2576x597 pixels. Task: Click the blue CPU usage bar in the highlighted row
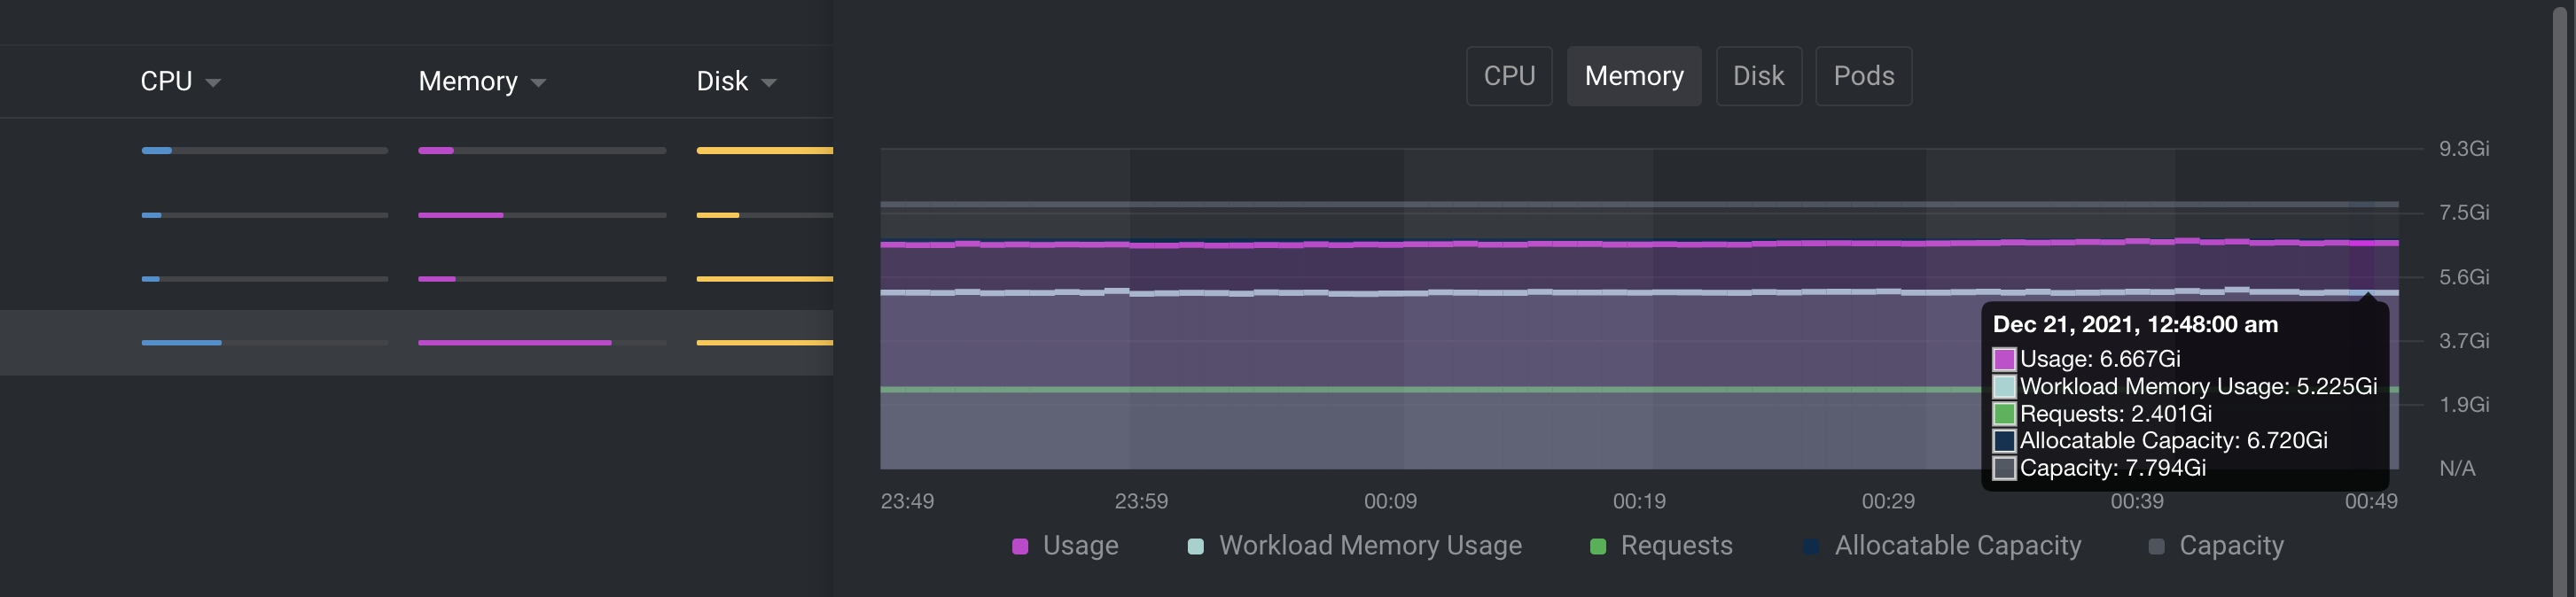coord(180,341)
